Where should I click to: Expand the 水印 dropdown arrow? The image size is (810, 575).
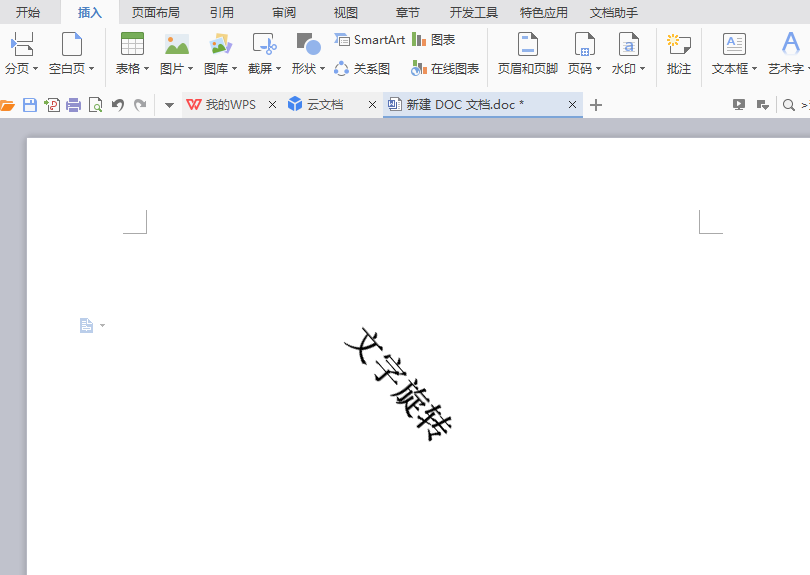tap(642, 69)
